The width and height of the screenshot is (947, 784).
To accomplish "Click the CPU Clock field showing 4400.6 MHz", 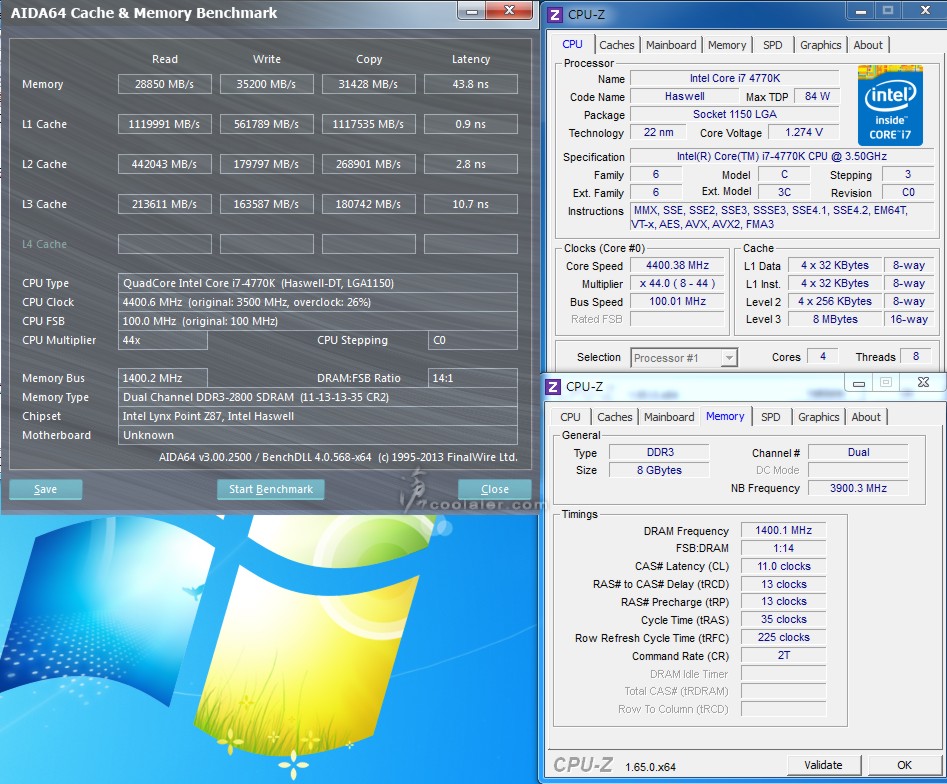I will 318,302.
